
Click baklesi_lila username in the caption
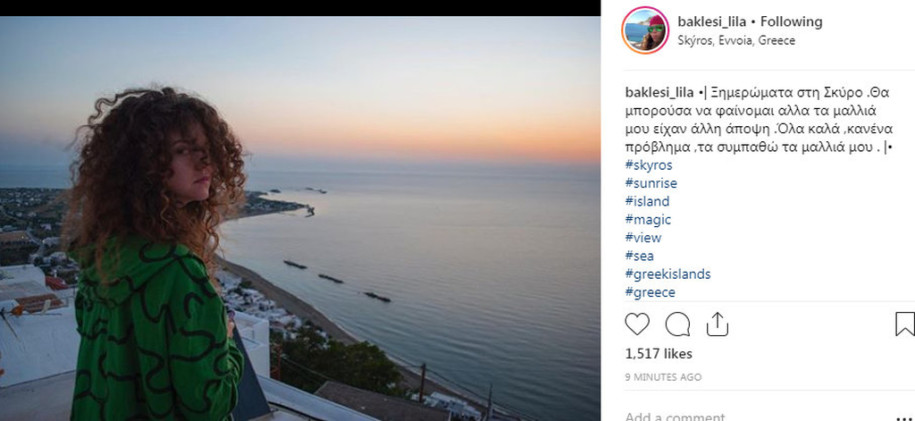659,93
